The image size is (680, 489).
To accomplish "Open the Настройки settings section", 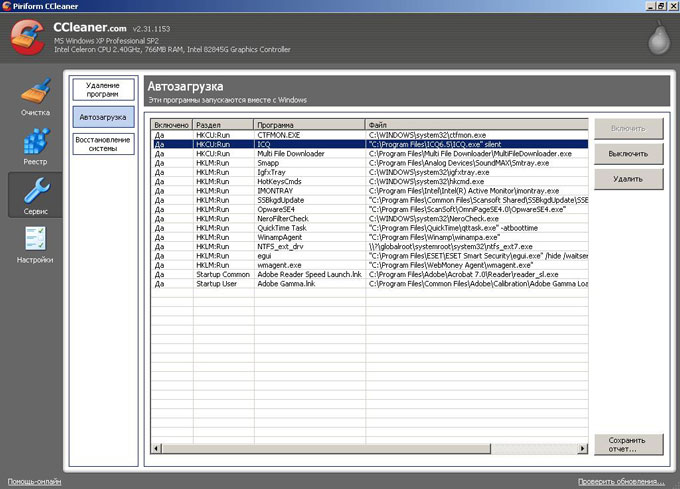I will [x=35, y=245].
